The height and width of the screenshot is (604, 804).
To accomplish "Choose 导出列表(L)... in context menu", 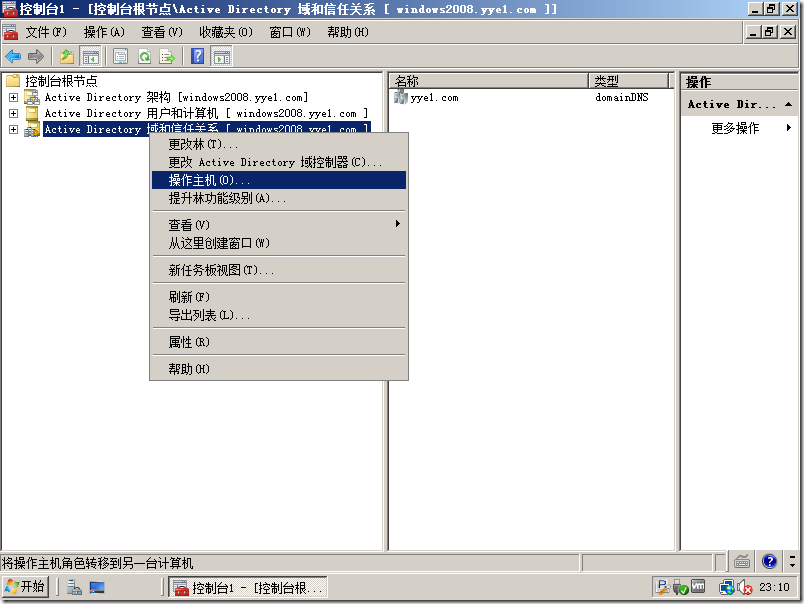I will 279,315.
